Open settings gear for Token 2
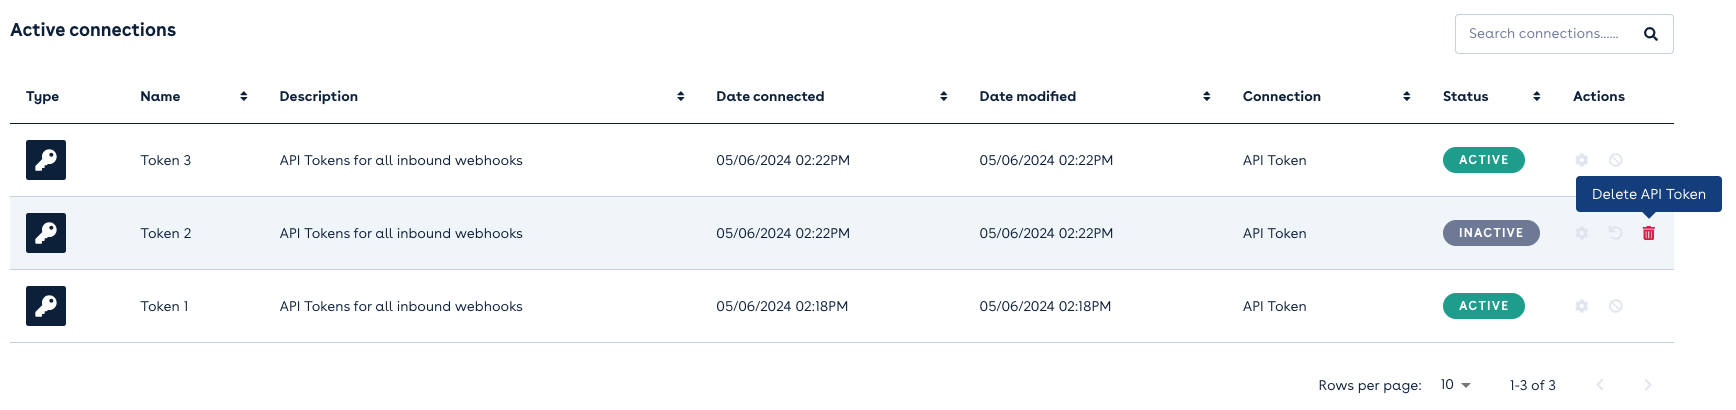 pyautogui.click(x=1581, y=233)
